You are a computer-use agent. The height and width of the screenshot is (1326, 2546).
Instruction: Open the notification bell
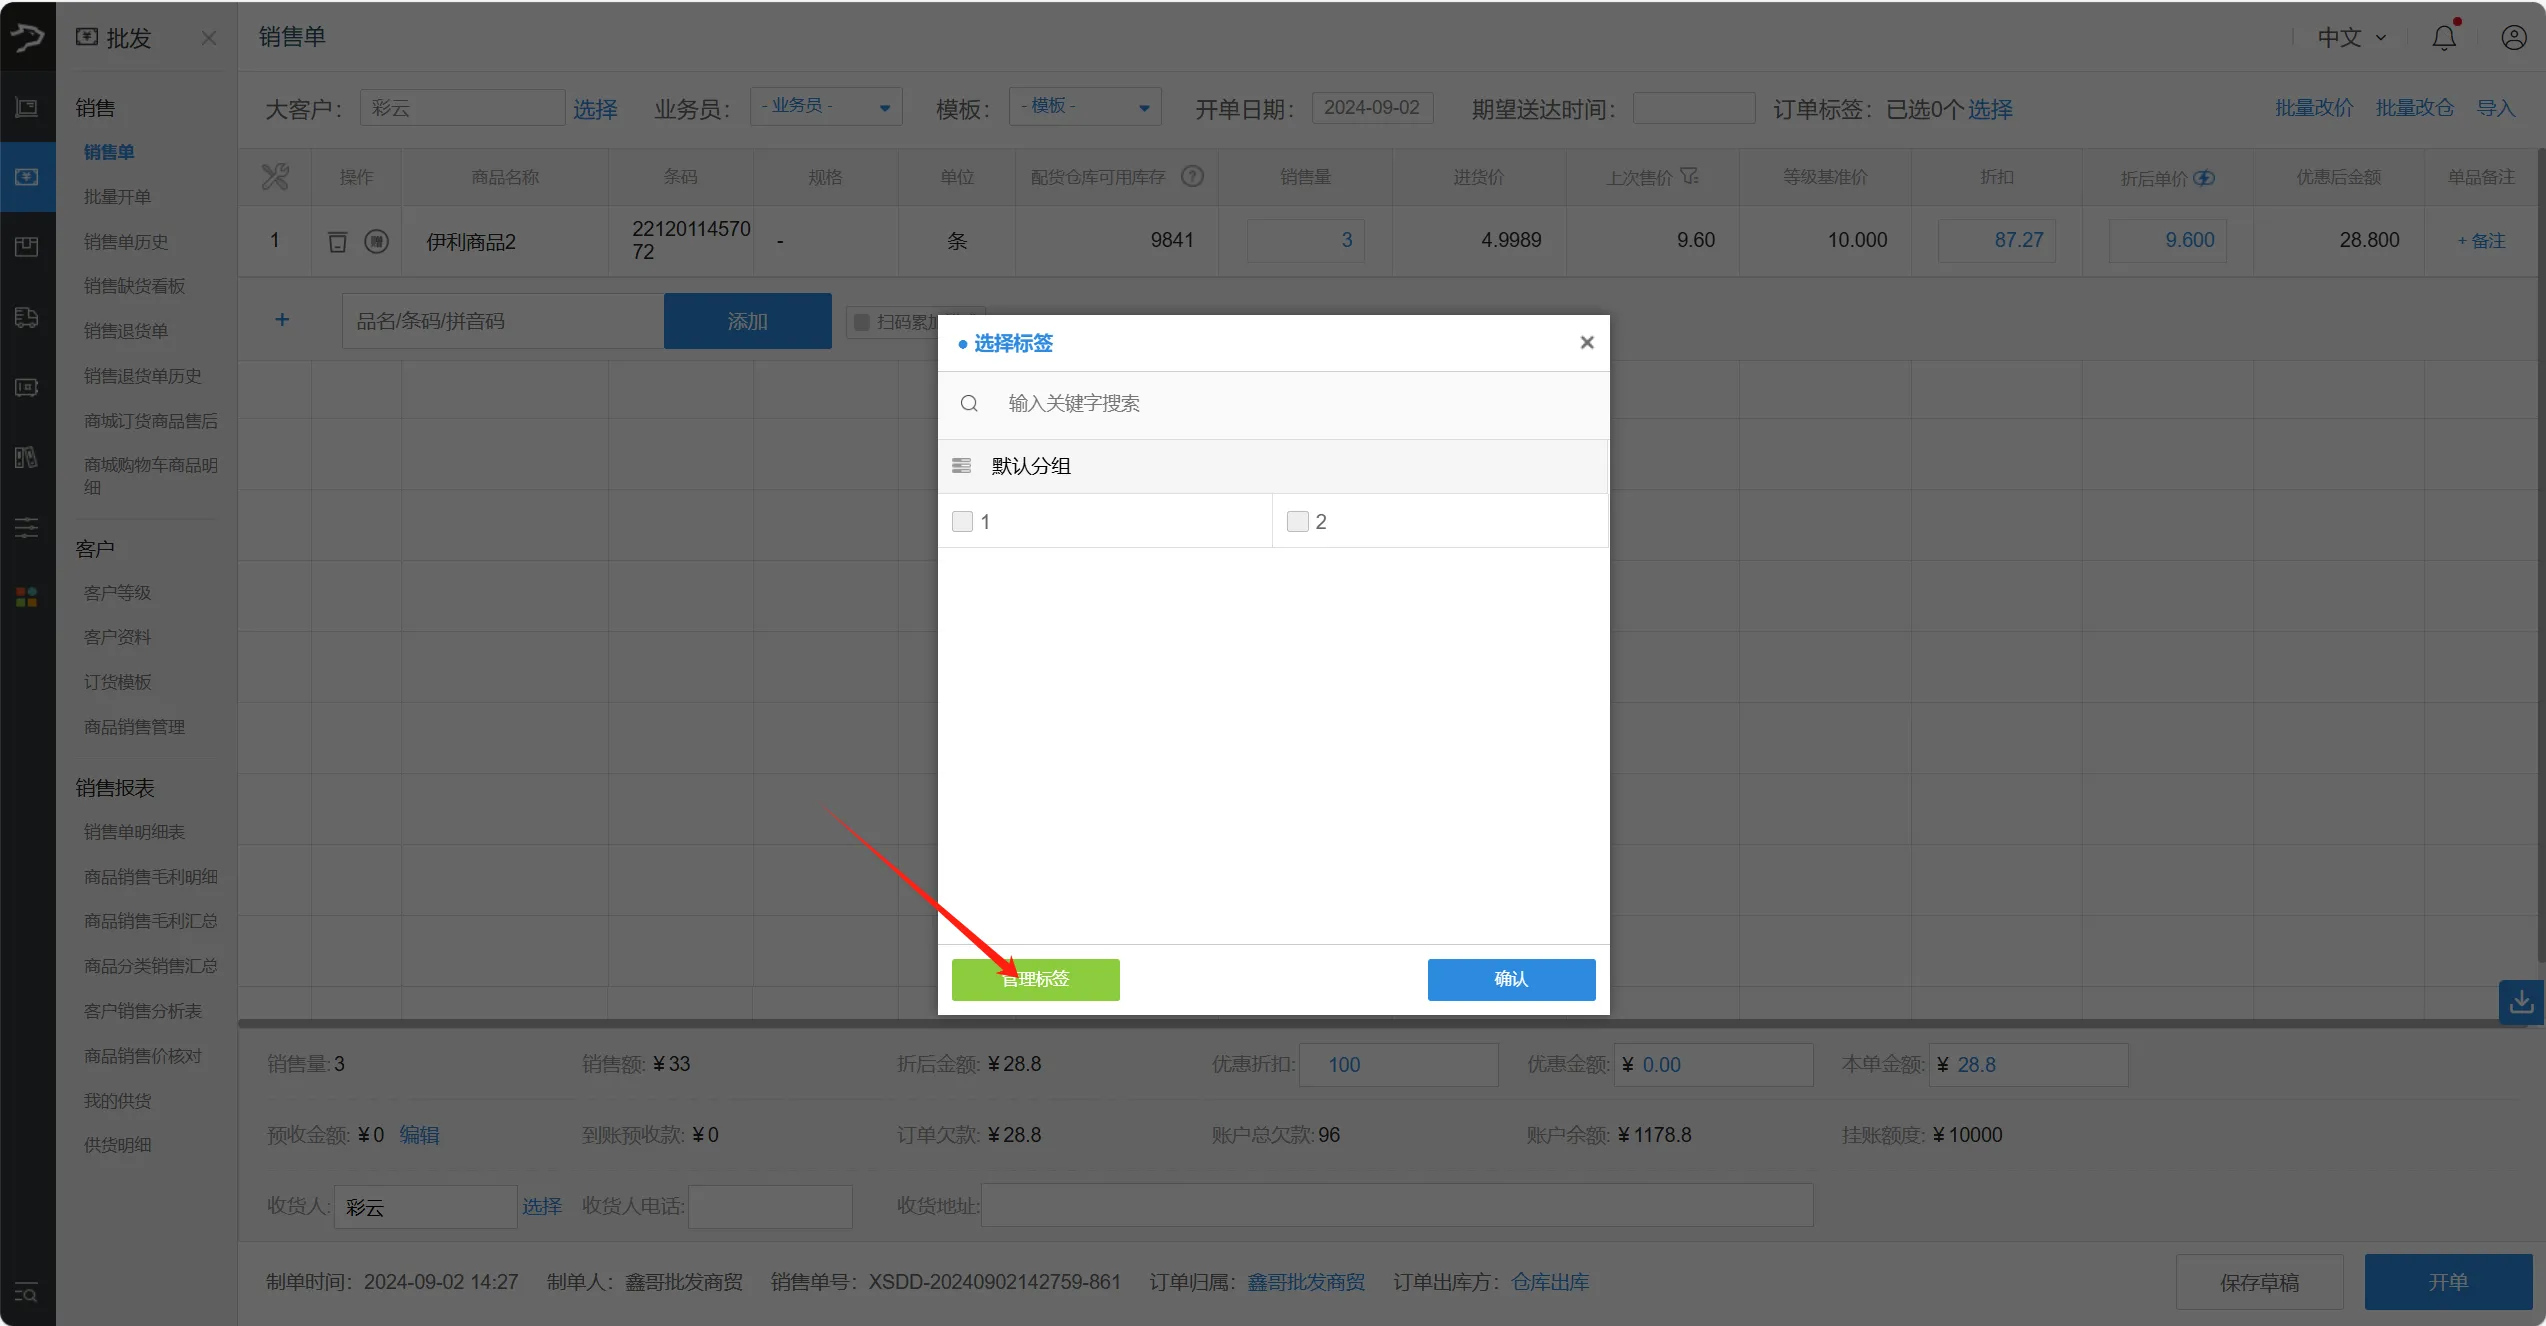point(2444,37)
